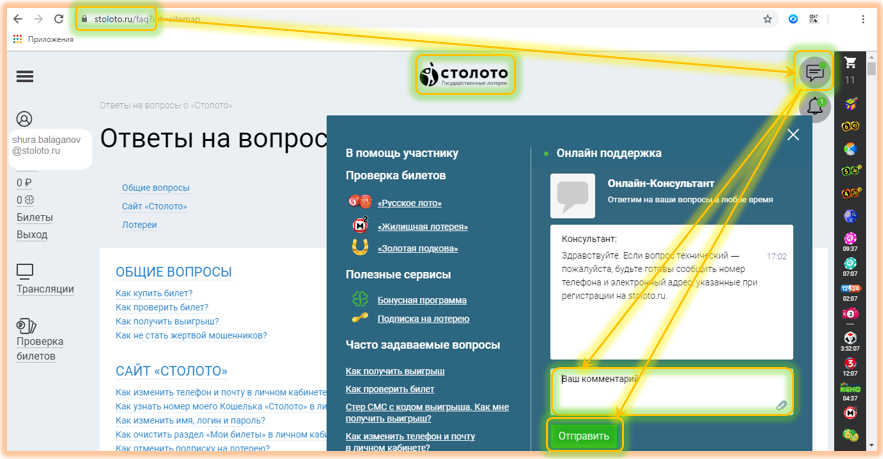Viewport: 883px width, 459px height.
Task: Click the Ответы на вопросы о «Столото» breadcrumb
Action: (x=166, y=105)
